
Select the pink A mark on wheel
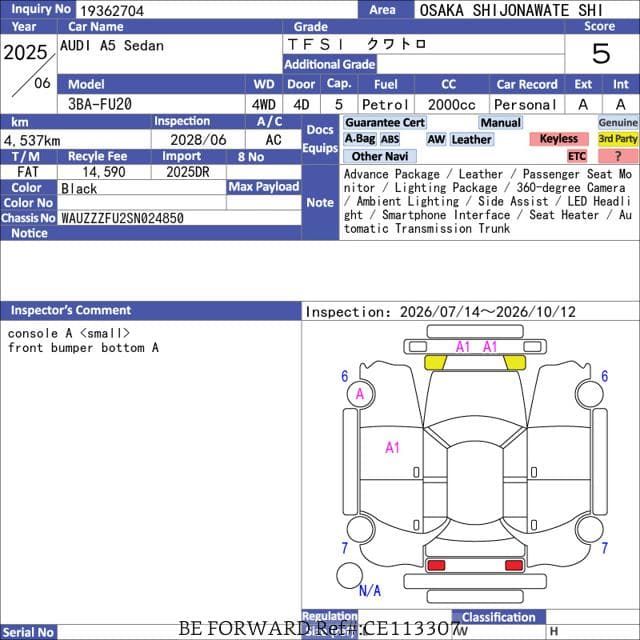coord(360,394)
